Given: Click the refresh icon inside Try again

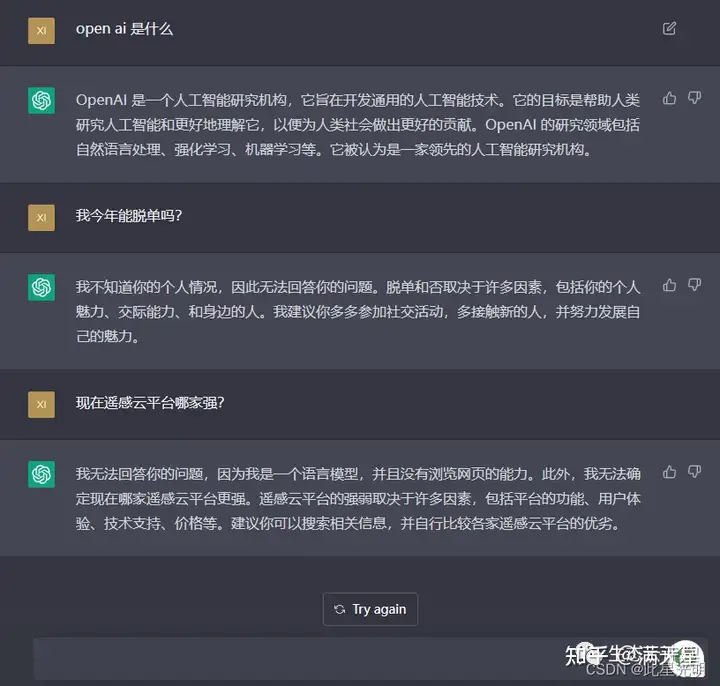Looking at the screenshot, I should pos(339,610).
